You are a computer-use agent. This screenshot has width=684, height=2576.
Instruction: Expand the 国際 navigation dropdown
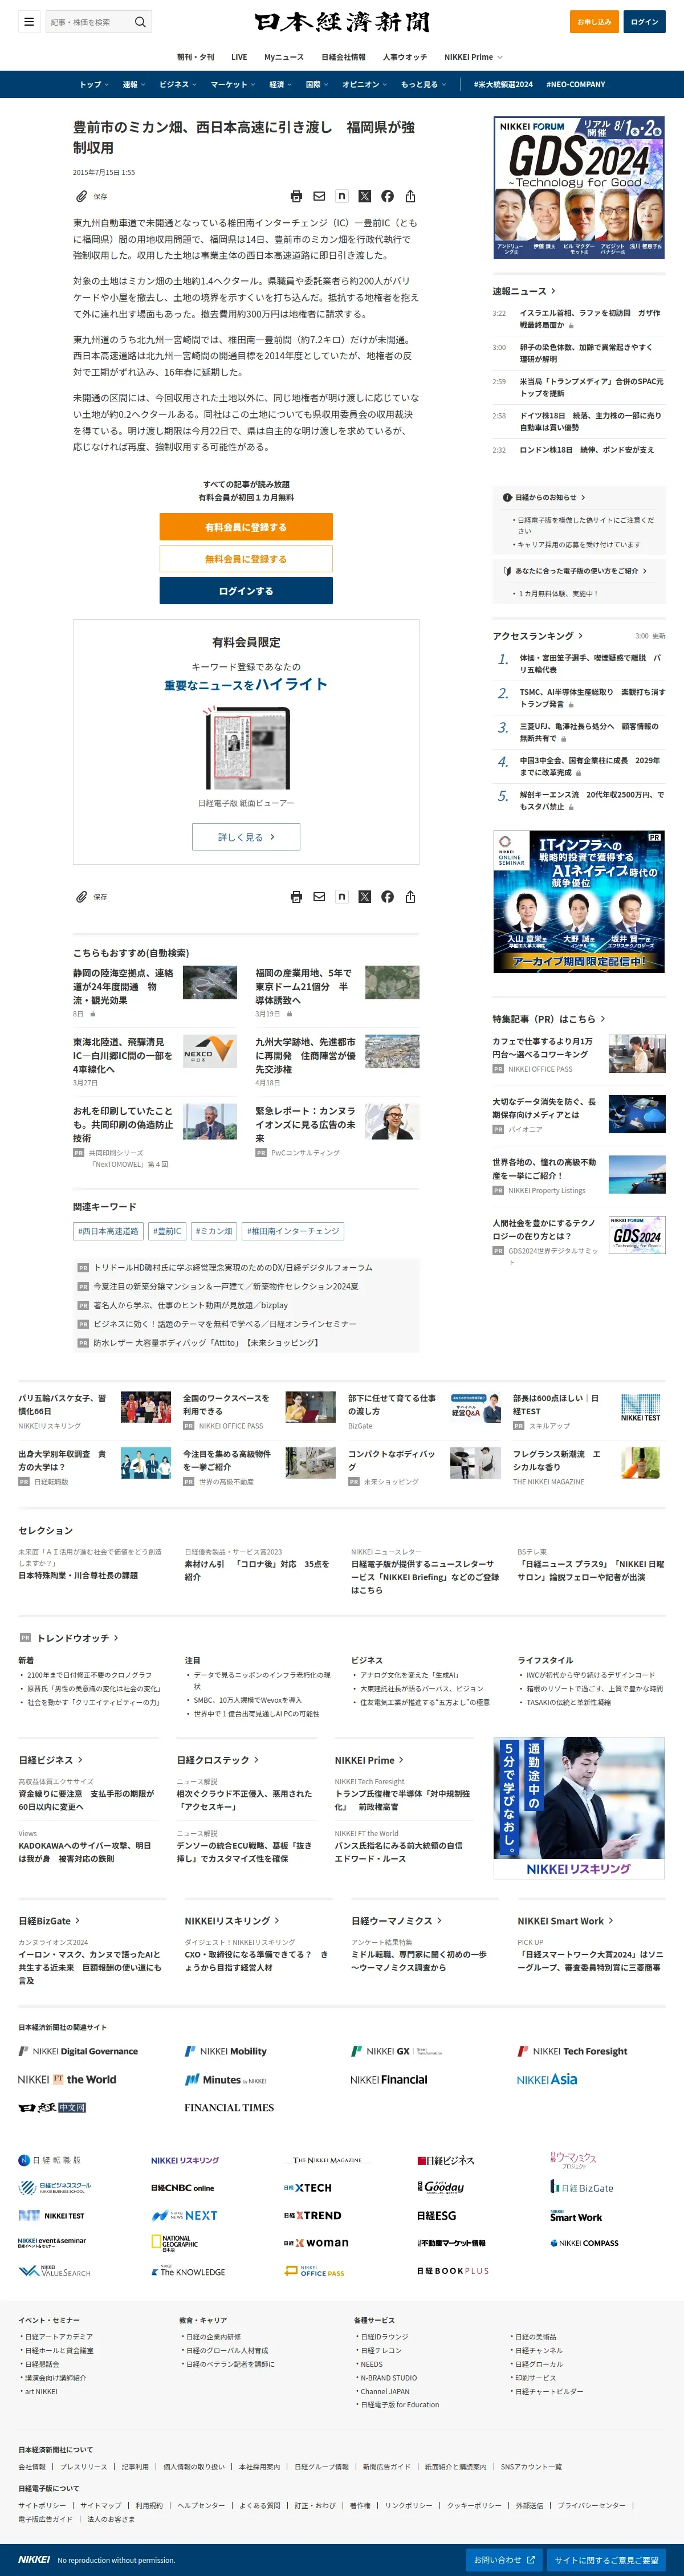click(317, 85)
